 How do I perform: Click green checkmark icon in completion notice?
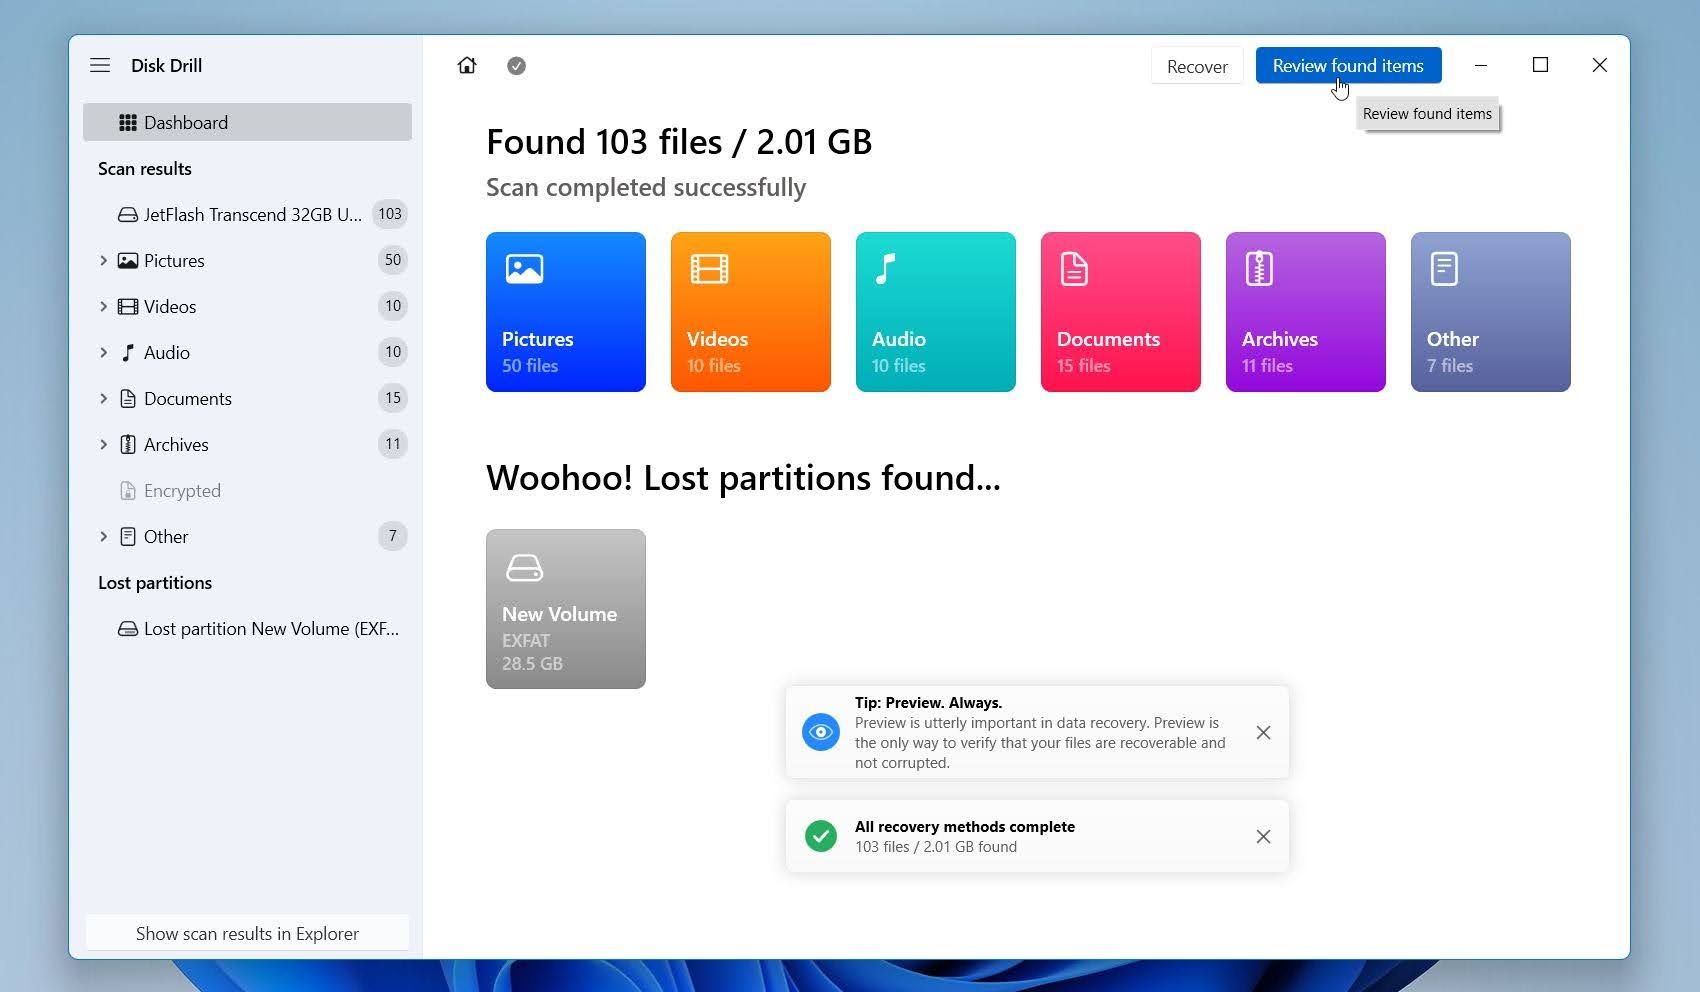click(x=821, y=836)
